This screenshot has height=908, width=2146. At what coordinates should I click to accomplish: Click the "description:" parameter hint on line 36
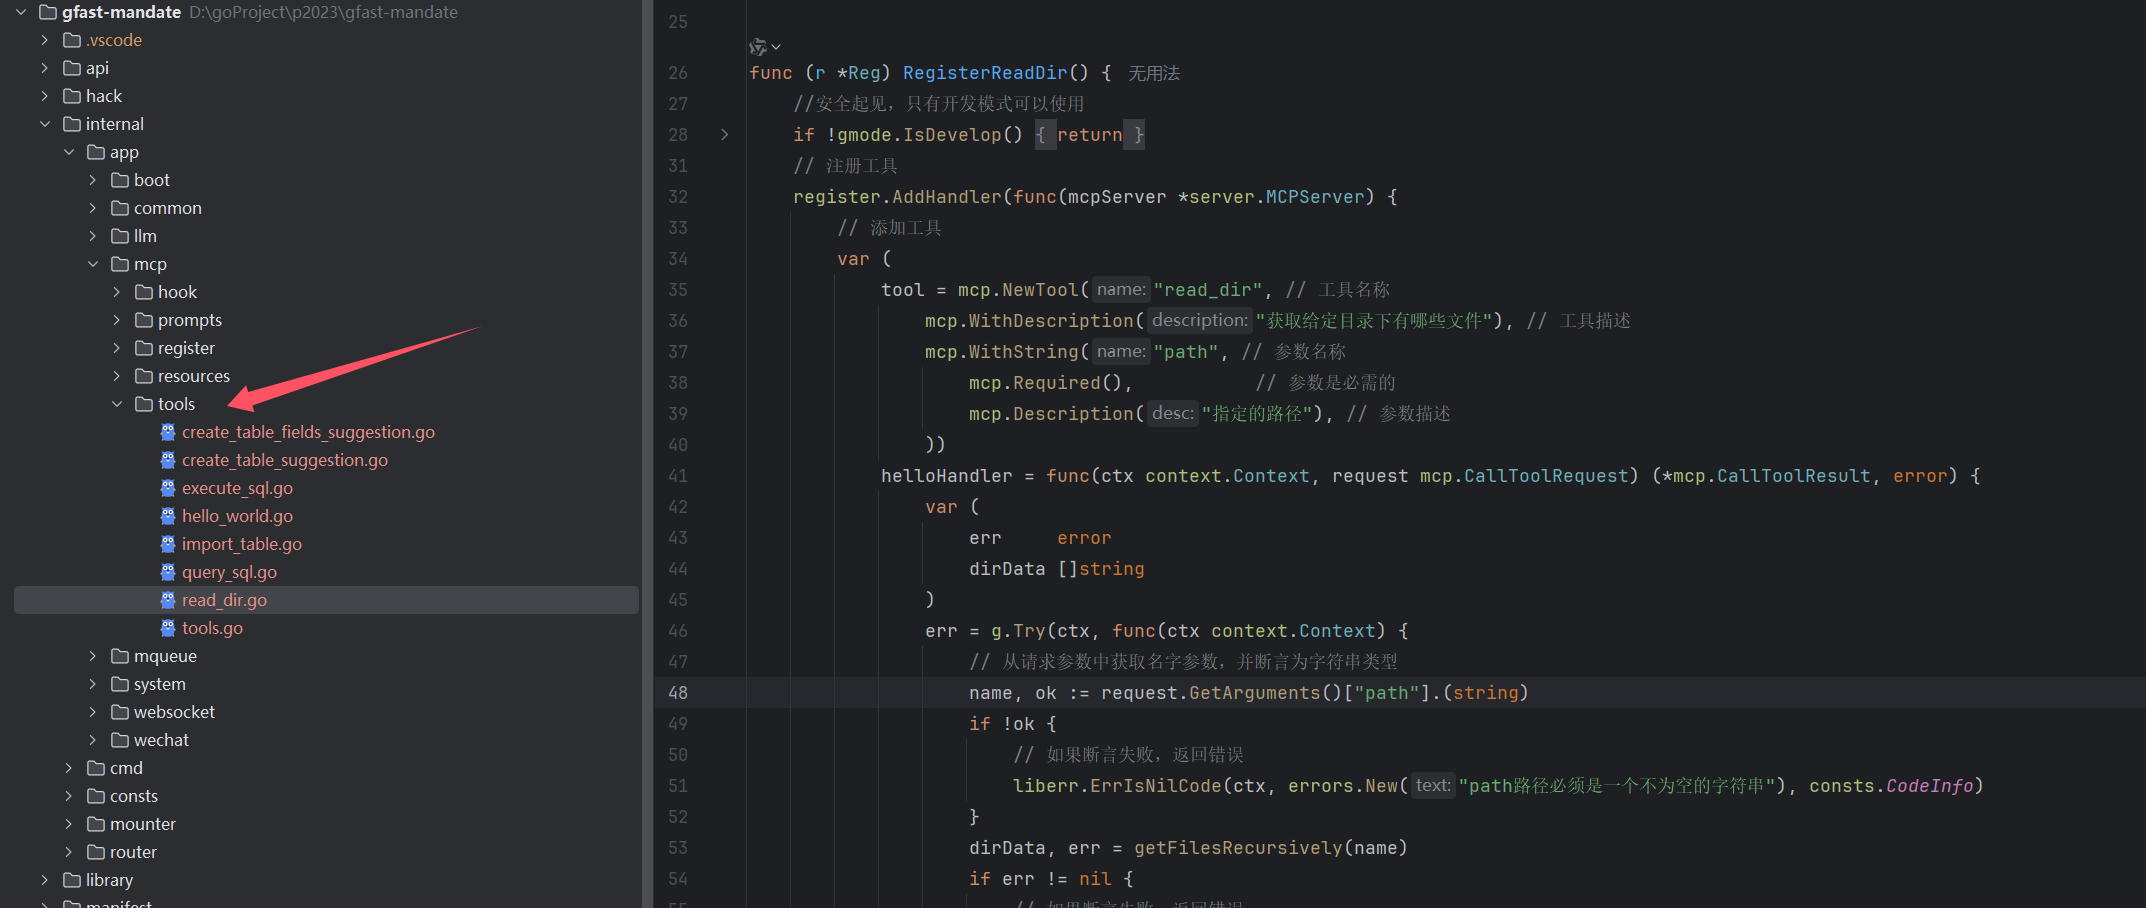pos(1200,320)
